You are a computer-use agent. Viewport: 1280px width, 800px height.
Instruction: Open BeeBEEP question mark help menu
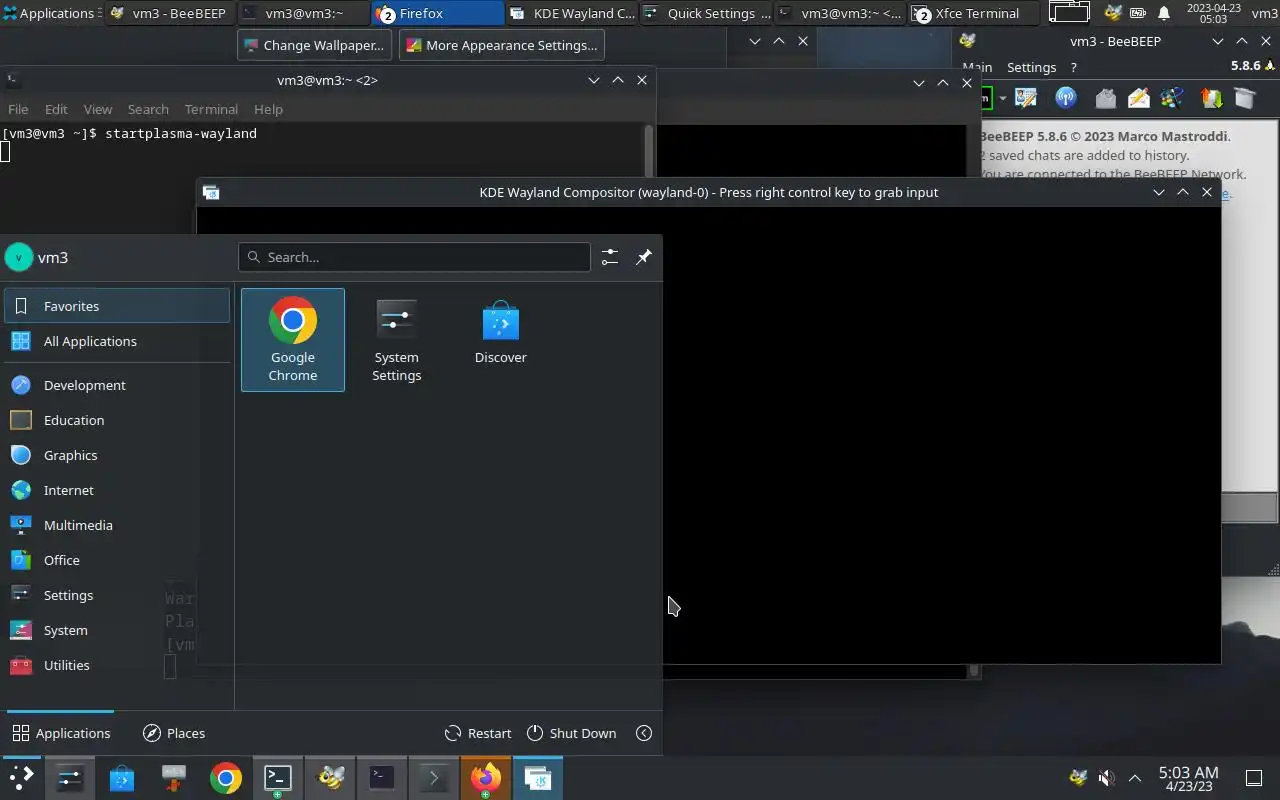[1073, 67]
